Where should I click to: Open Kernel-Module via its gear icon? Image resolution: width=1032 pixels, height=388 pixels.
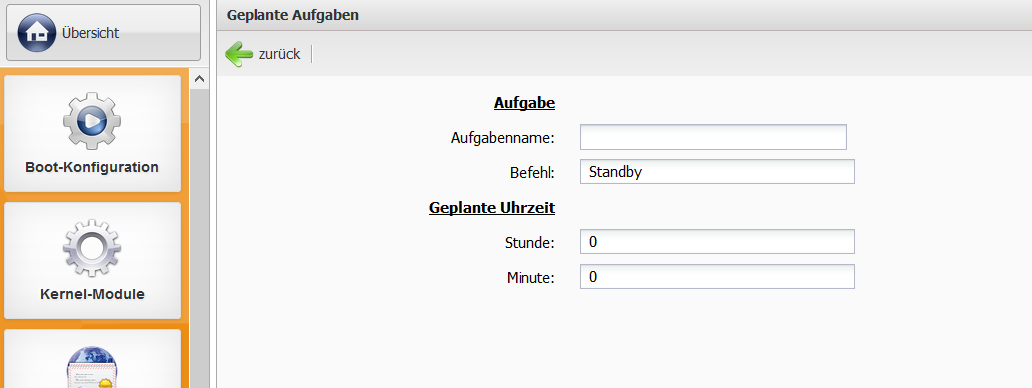pyautogui.click(x=92, y=249)
